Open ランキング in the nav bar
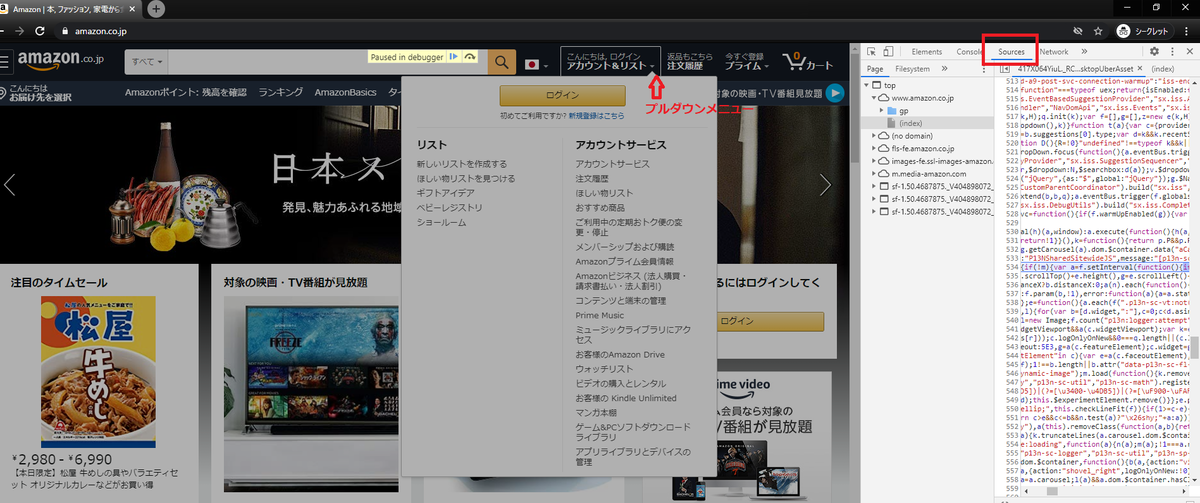Screen dimensions: 1200x503 coord(281,93)
